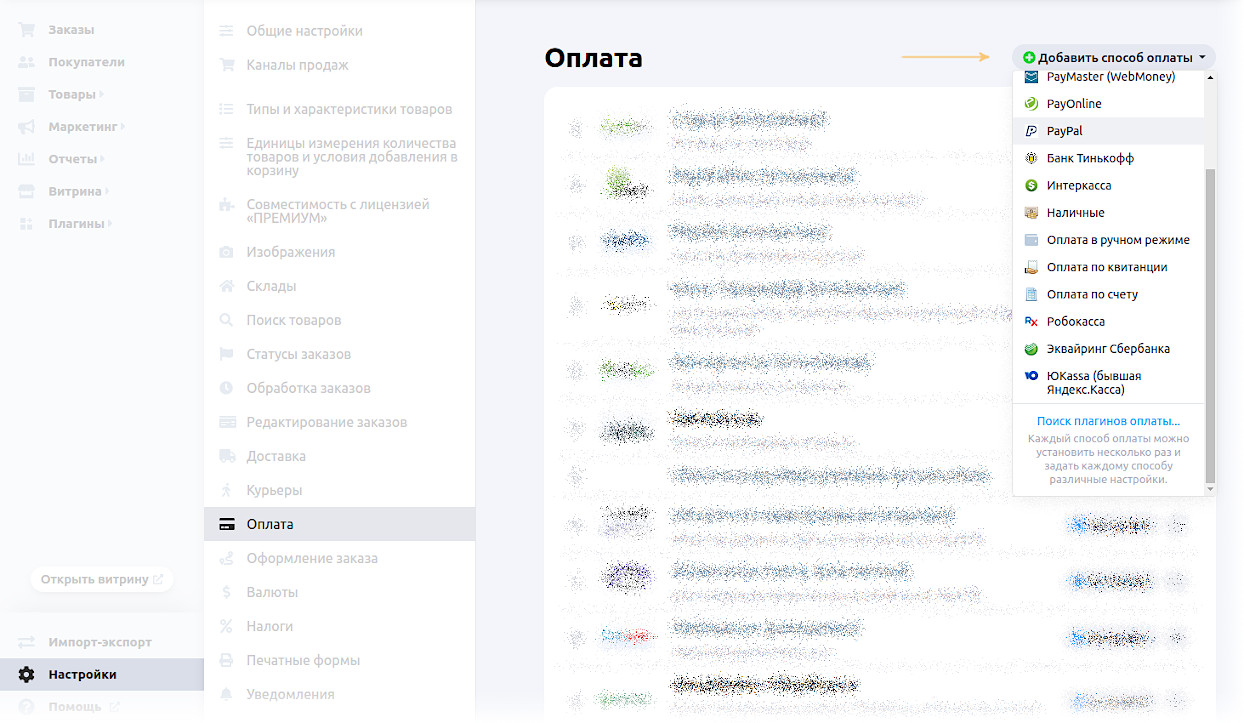Click the Tinkoff Bank icon
The width and height of the screenshot is (1244, 723).
tap(1031, 158)
